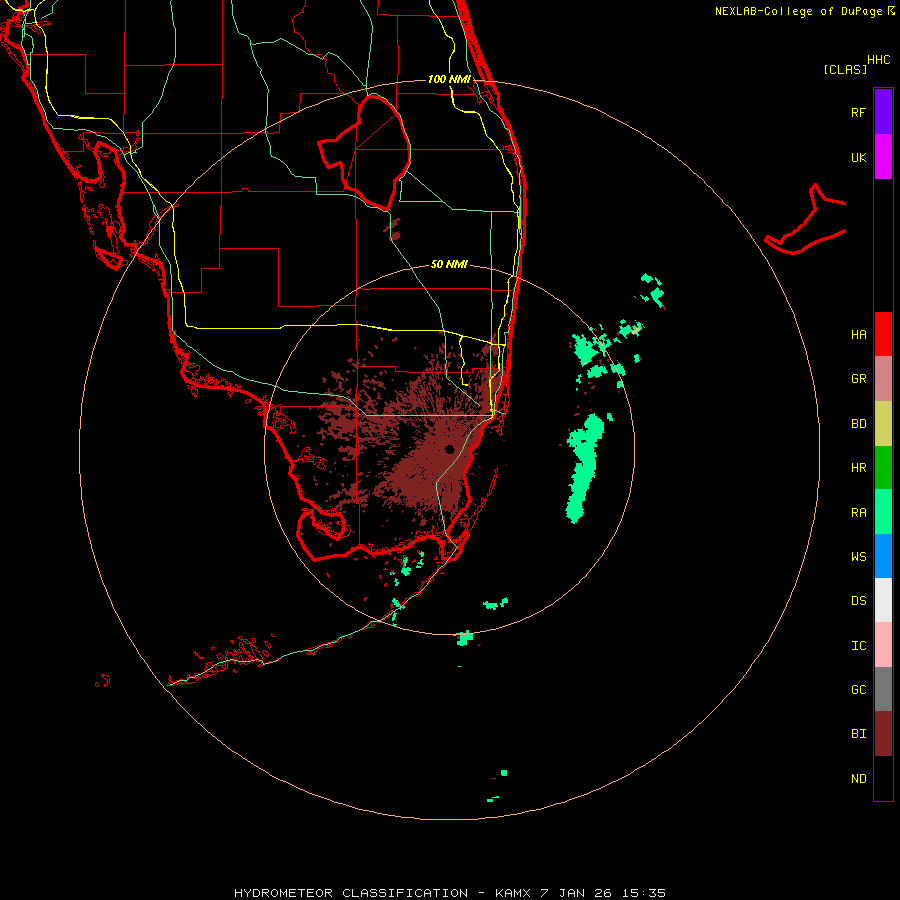Click the IC light pink legend swatch
900x900 pixels.
tap(883, 645)
